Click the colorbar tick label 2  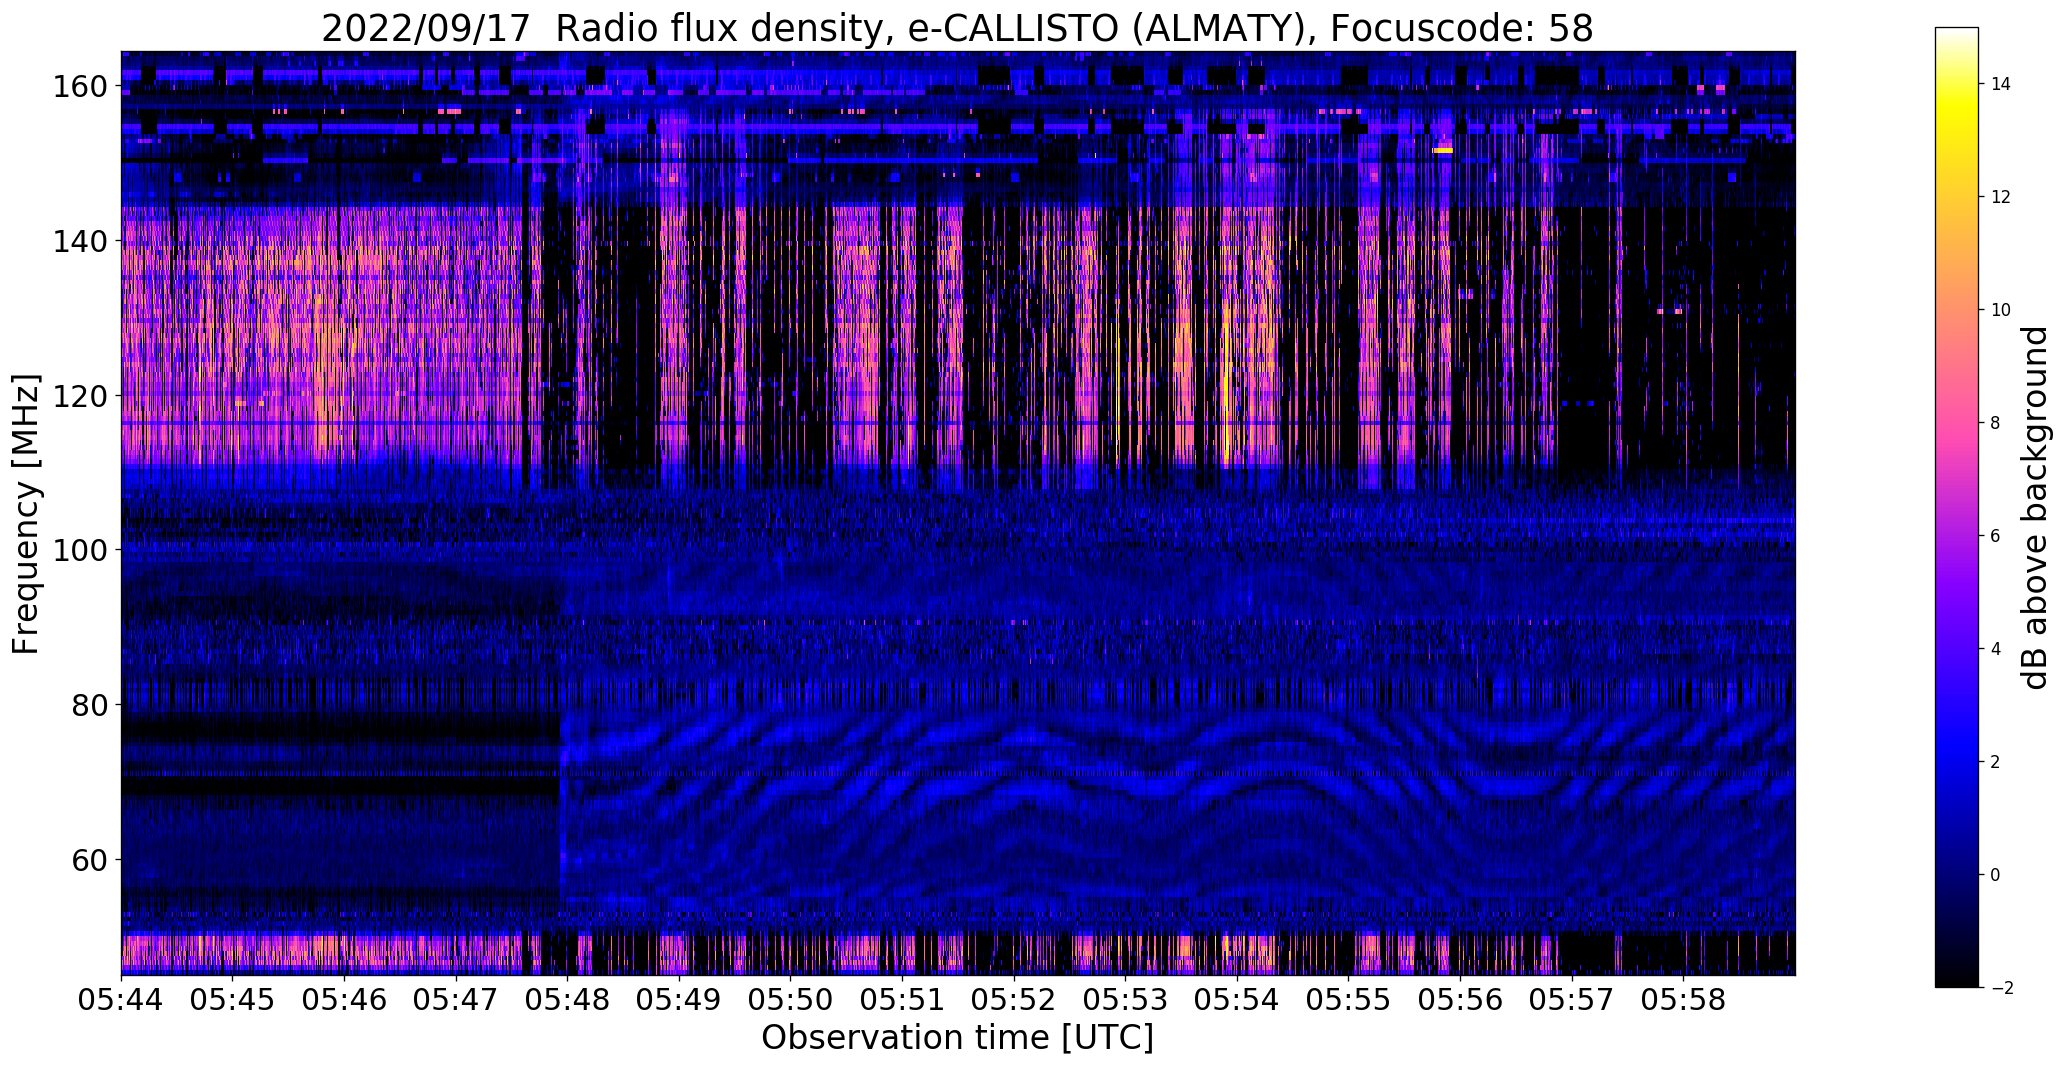click(1996, 762)
